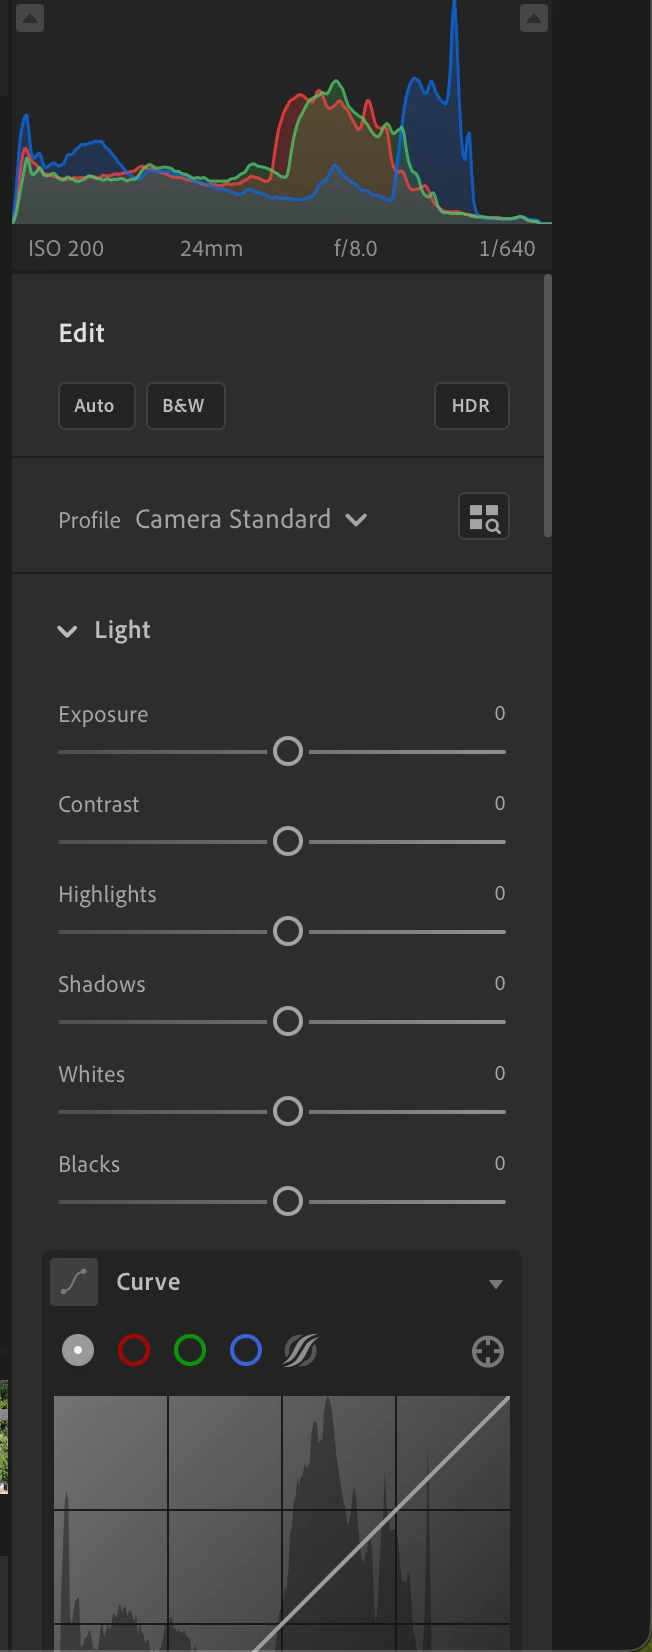The width and height of the screenshot is (652, 1652).
Task: Select the white point curve mode
Action: [78, 1351]
